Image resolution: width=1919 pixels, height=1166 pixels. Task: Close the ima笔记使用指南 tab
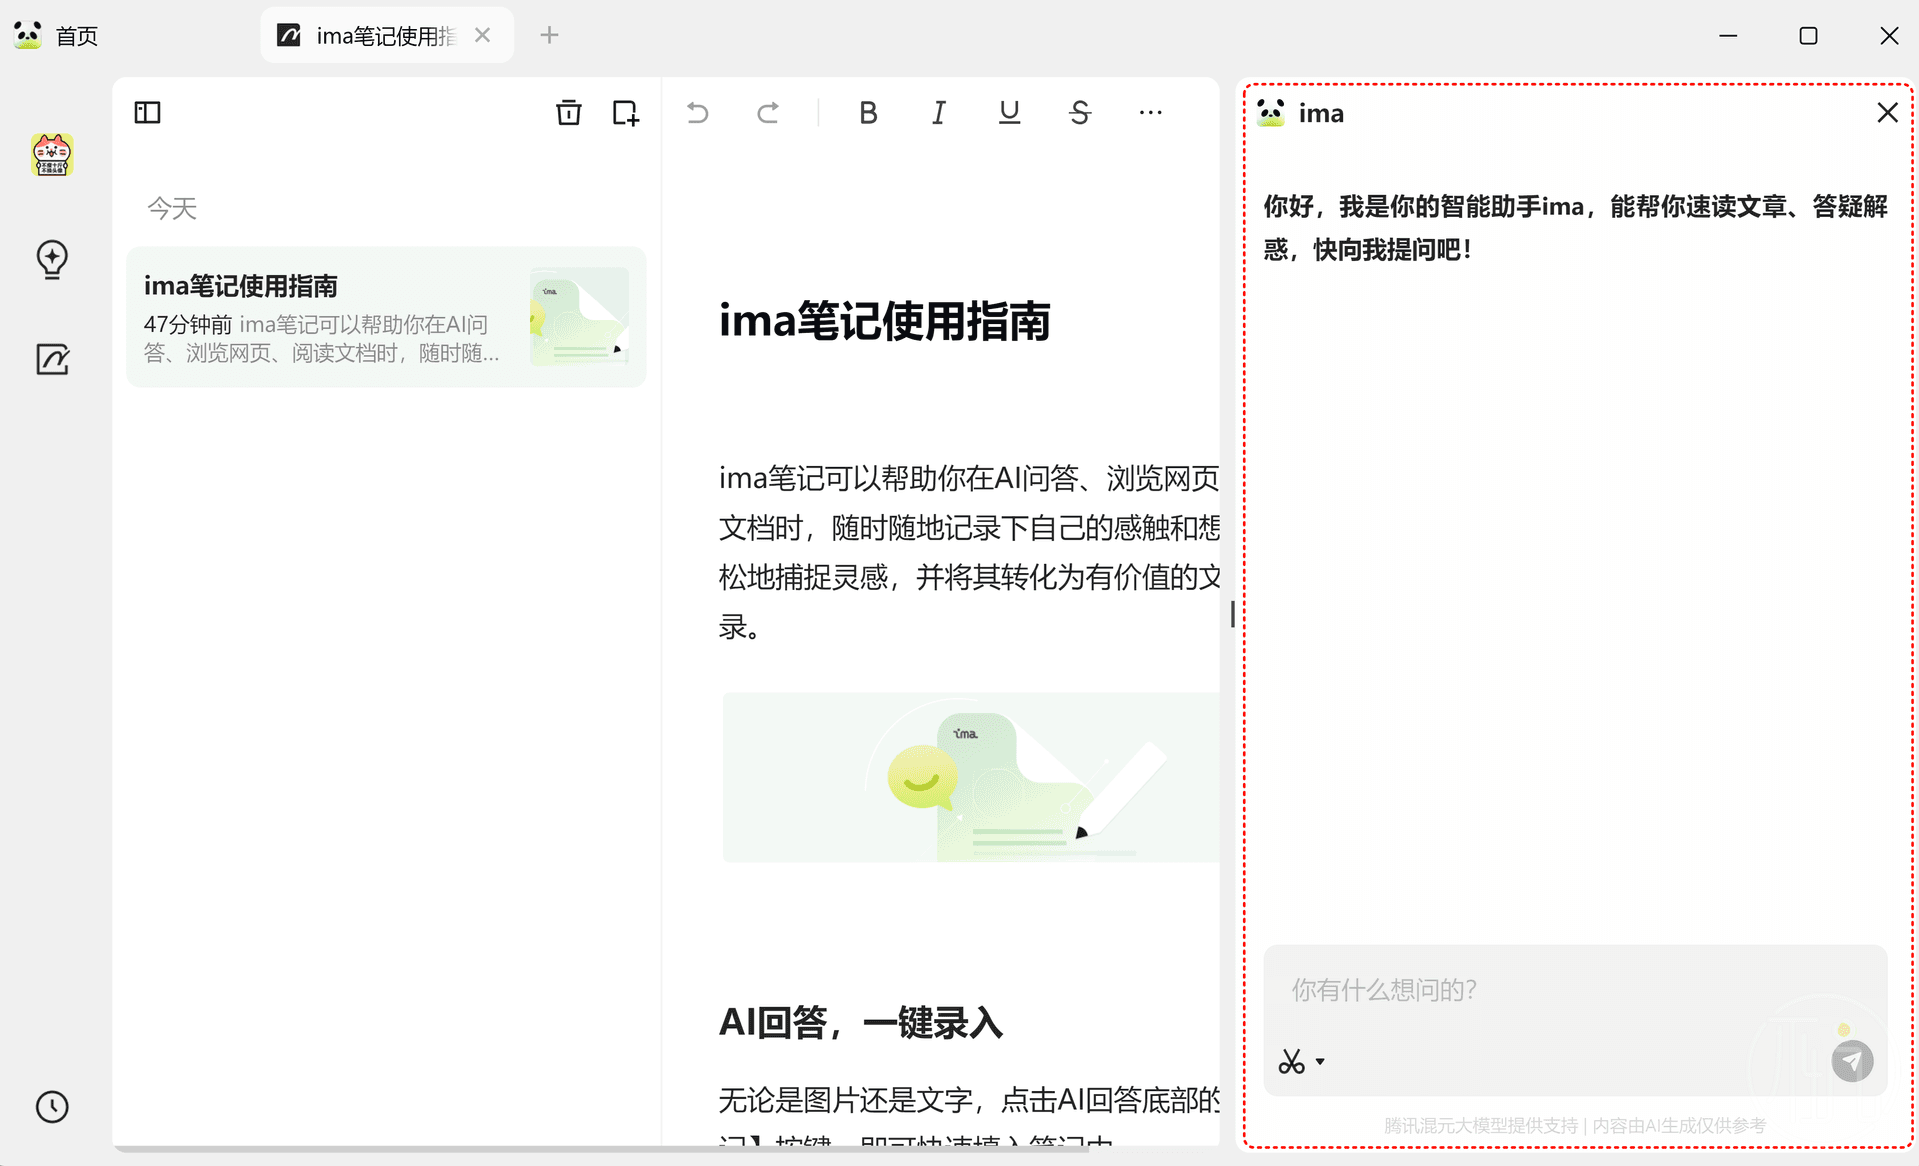(483, 35)
